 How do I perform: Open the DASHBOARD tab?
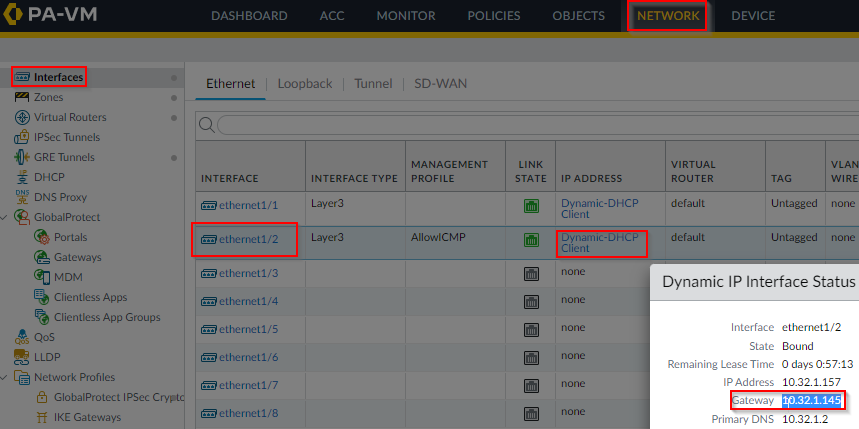(x=249, y=16)
